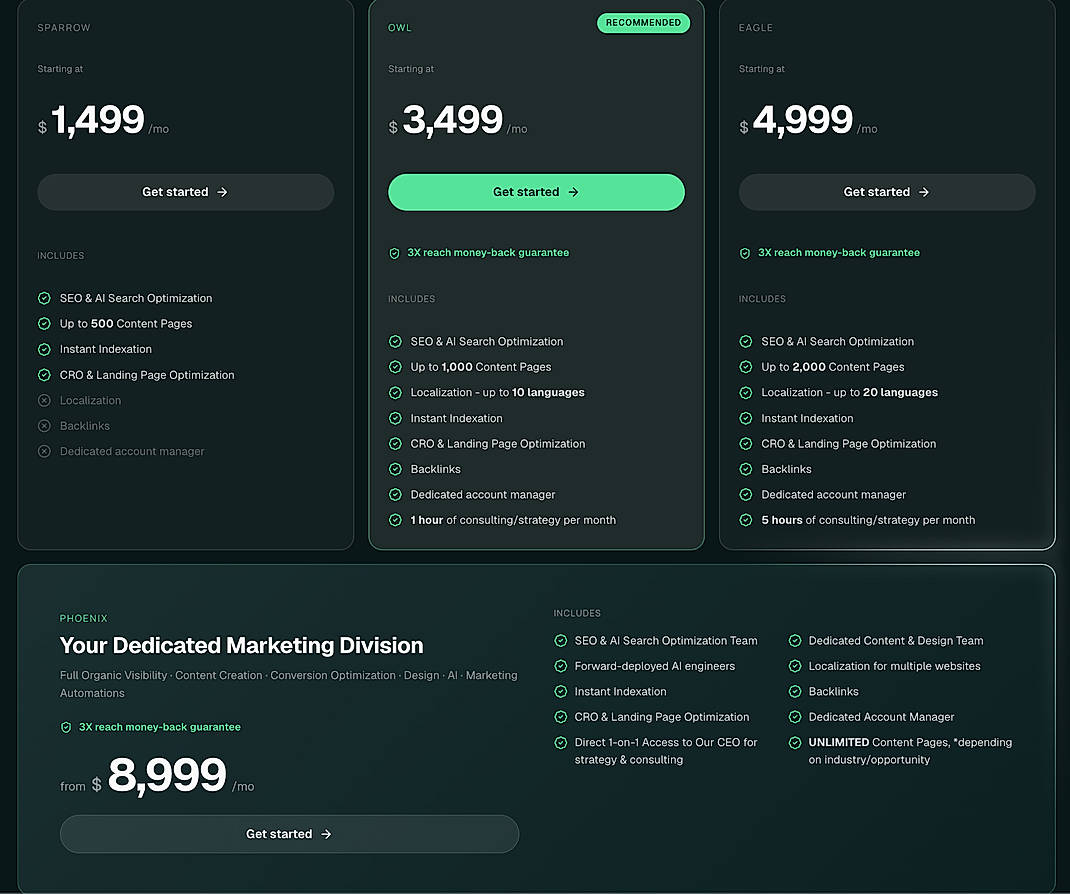Click the Full Organic Visibility description text
The image size is (1070, 894).
[x=289, y=684]
